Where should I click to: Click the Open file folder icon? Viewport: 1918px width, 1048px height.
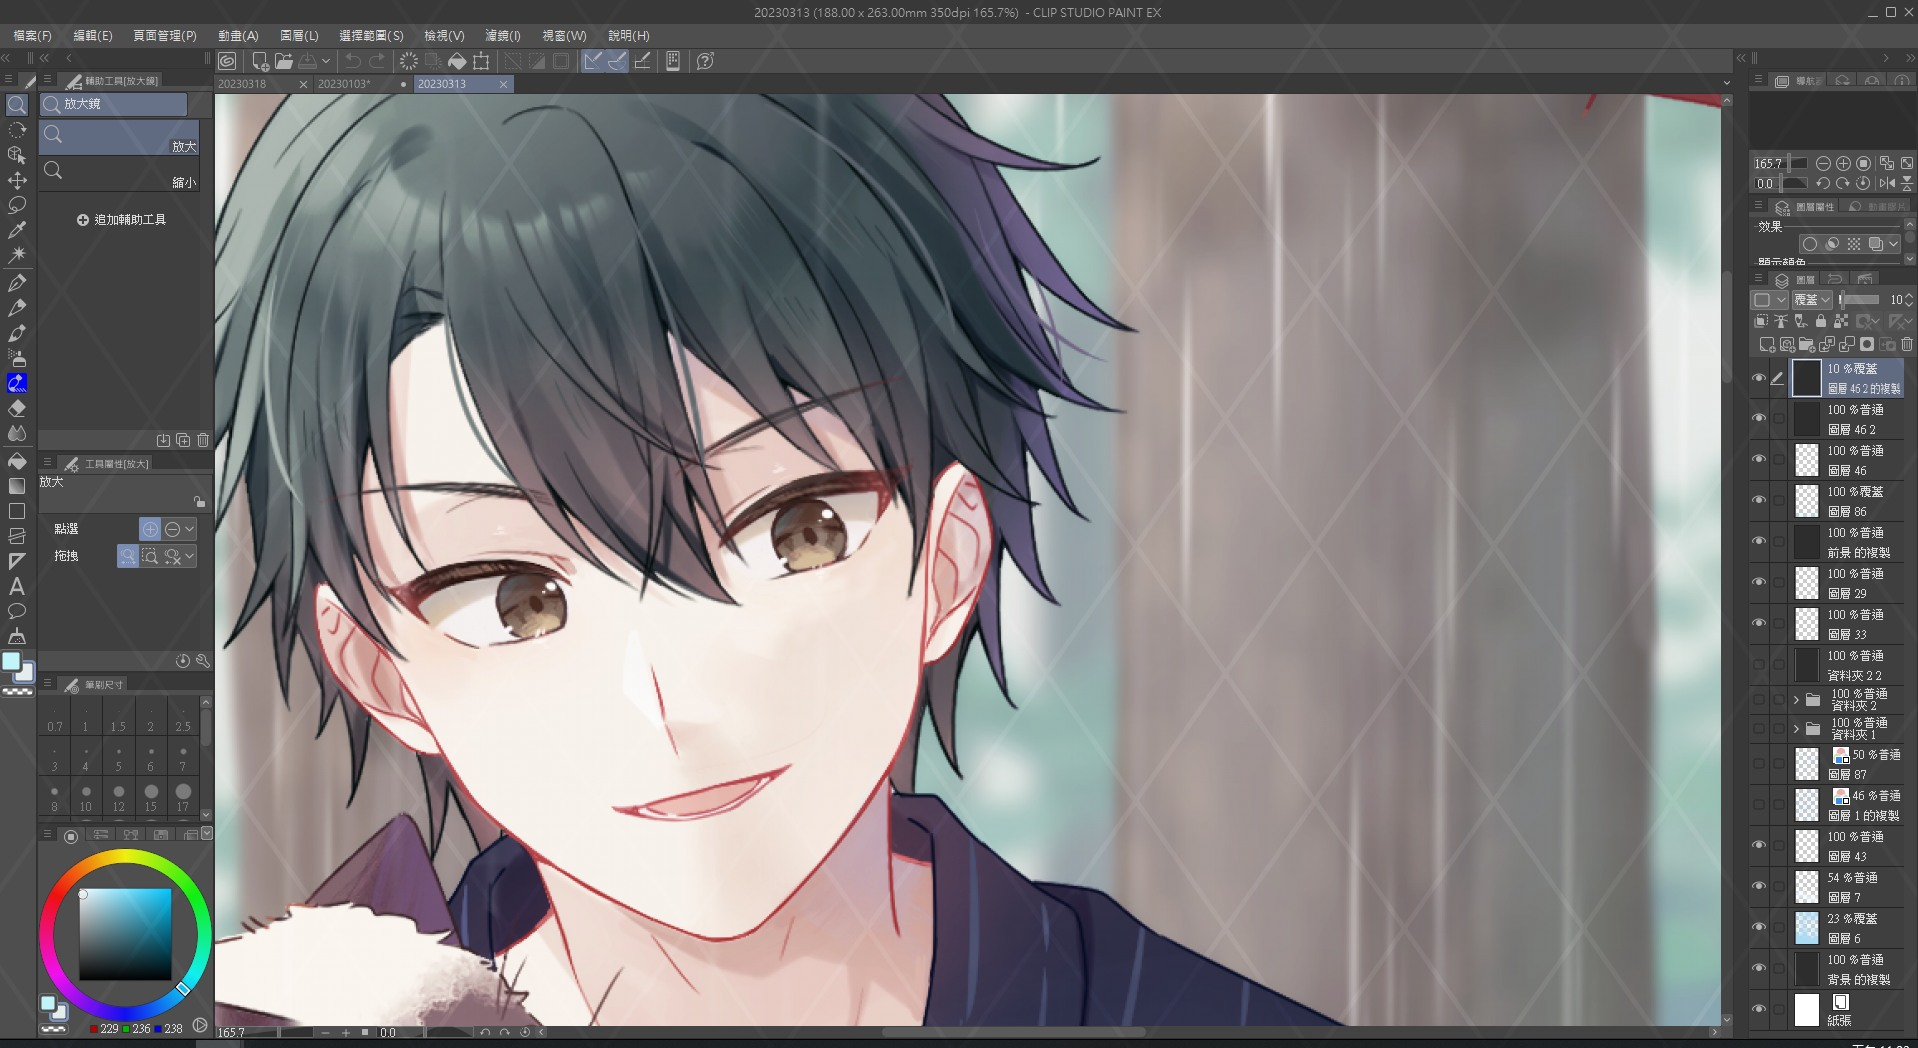point(284,61)
